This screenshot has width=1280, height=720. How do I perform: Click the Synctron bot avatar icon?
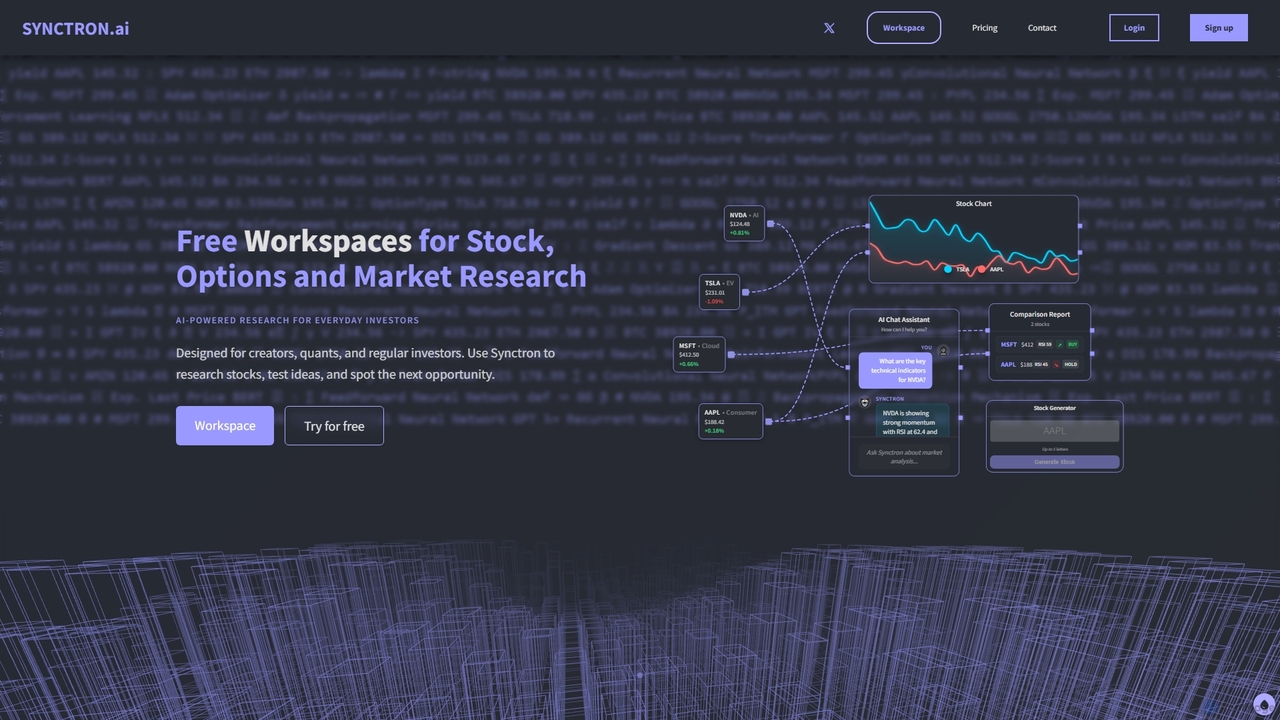click(x=865, y=402)
